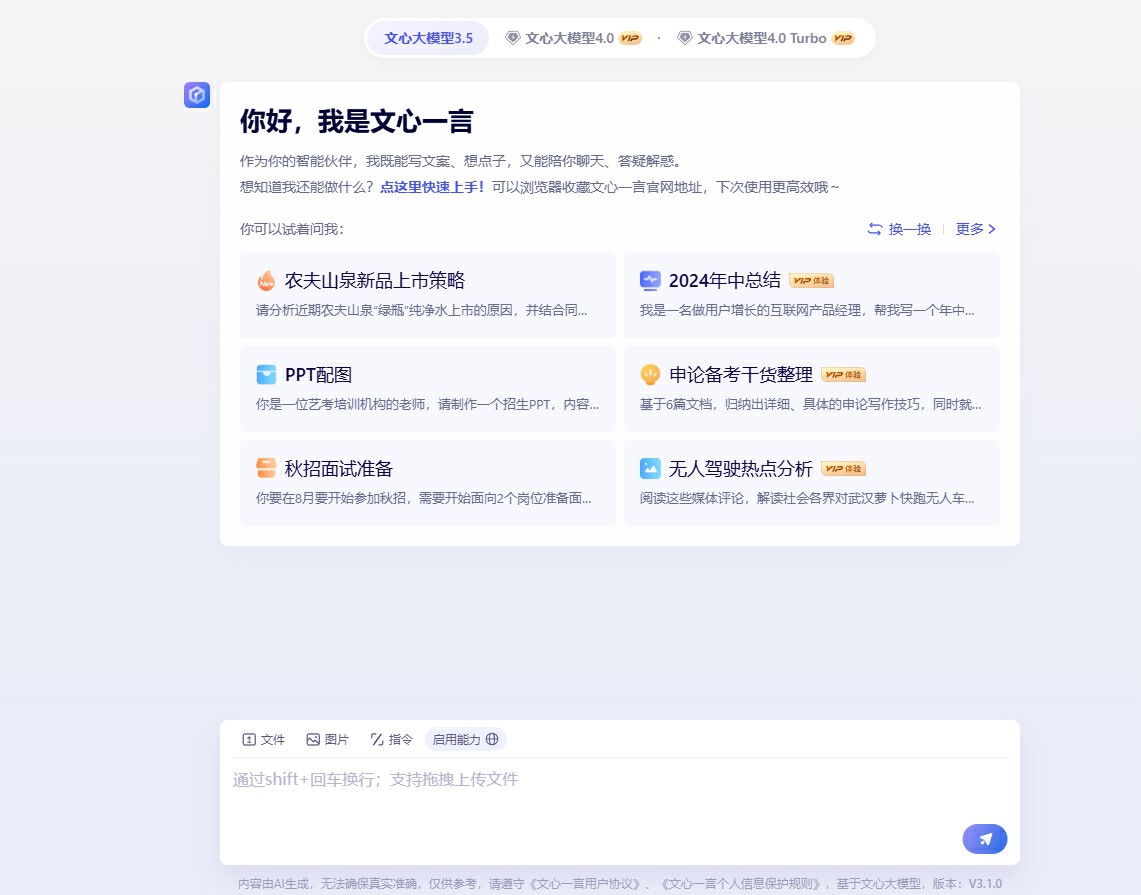Refresh suggestions with 换一换
The width and height of the screenshot is (1141, 895).
pos(899,229)
